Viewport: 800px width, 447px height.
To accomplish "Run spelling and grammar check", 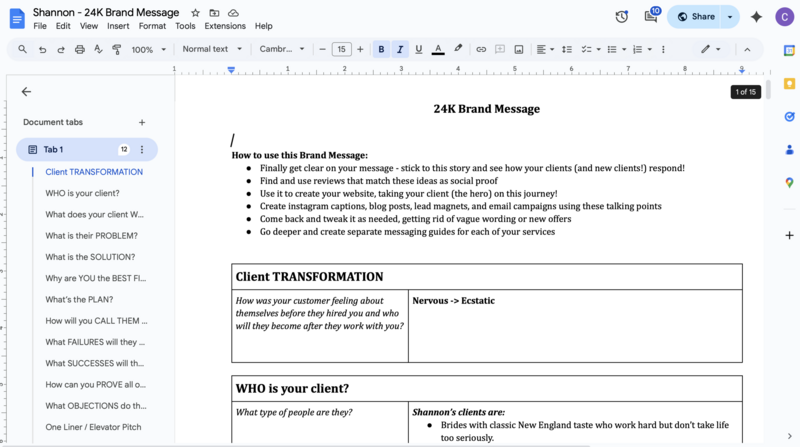I will click(x=98, y=49).
